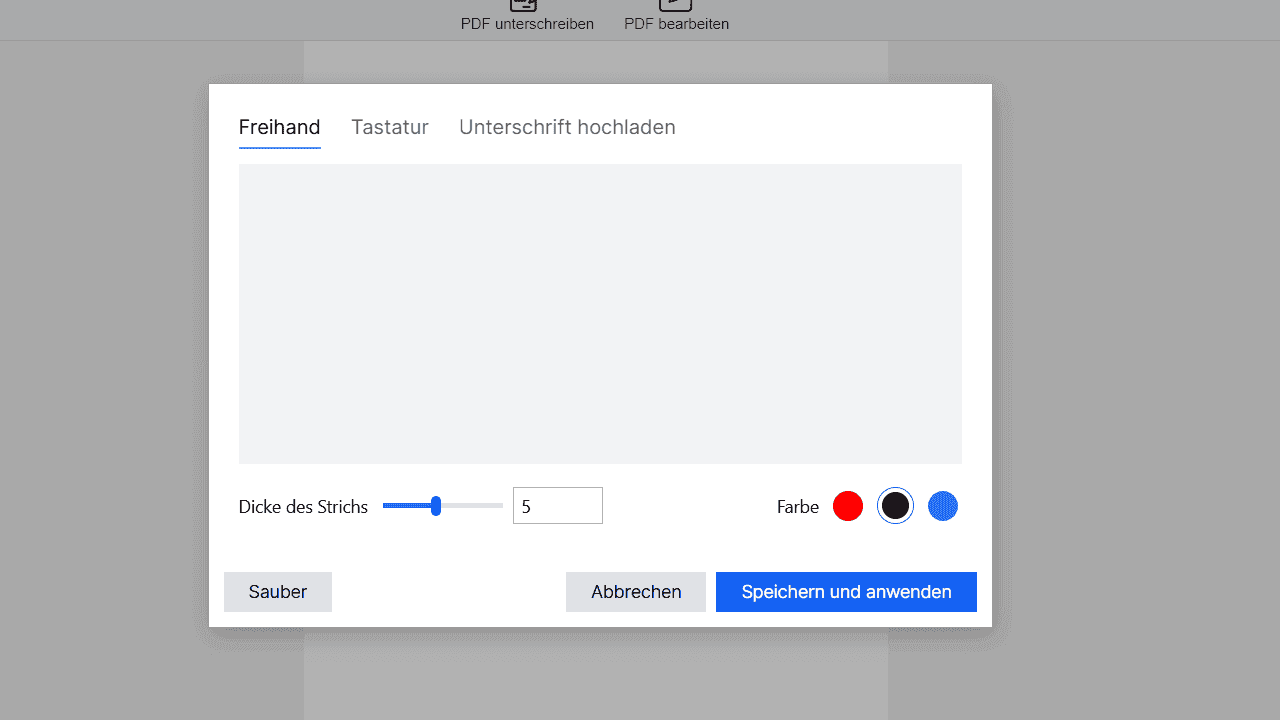The width and height of the screenshot is (1280, 720).
Task: Open PDF bearbeiten tool in toolbar
Action: 676,17
